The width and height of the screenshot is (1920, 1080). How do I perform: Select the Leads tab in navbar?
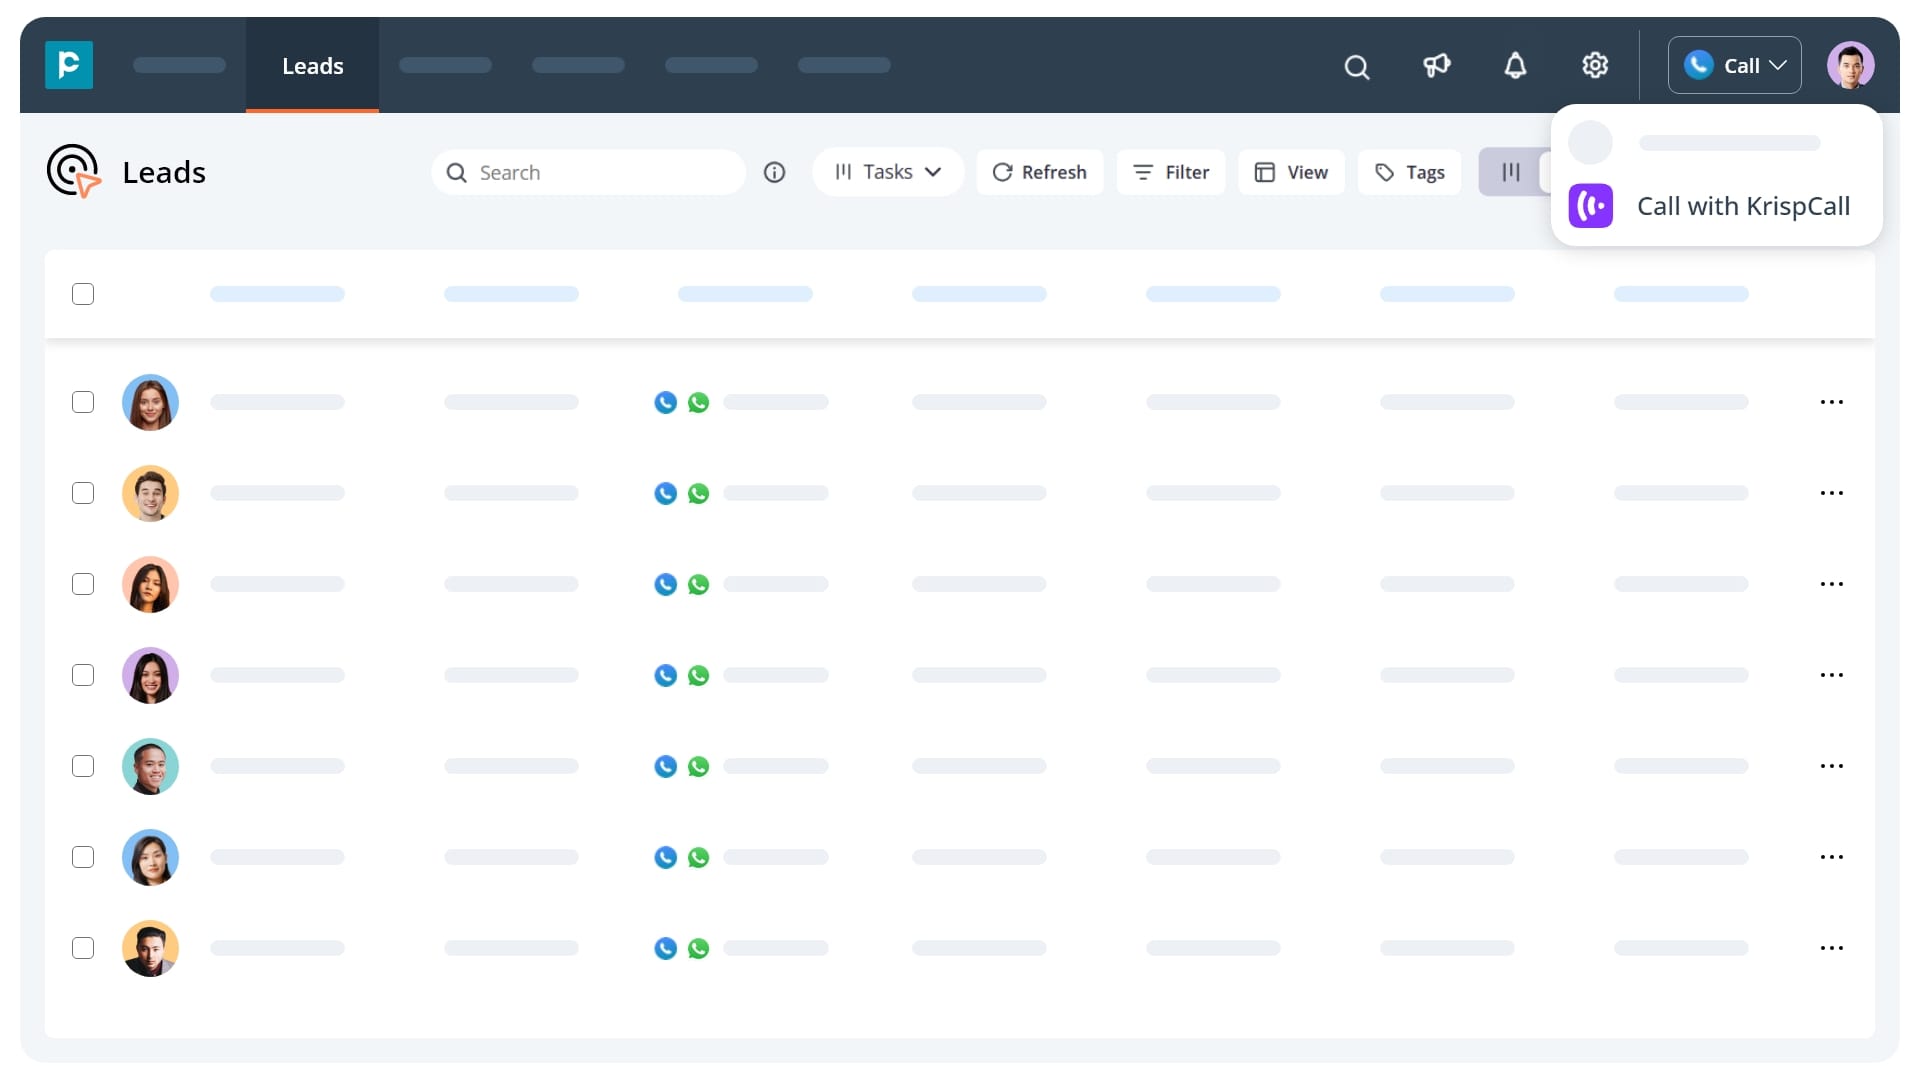tap(312, 66)
